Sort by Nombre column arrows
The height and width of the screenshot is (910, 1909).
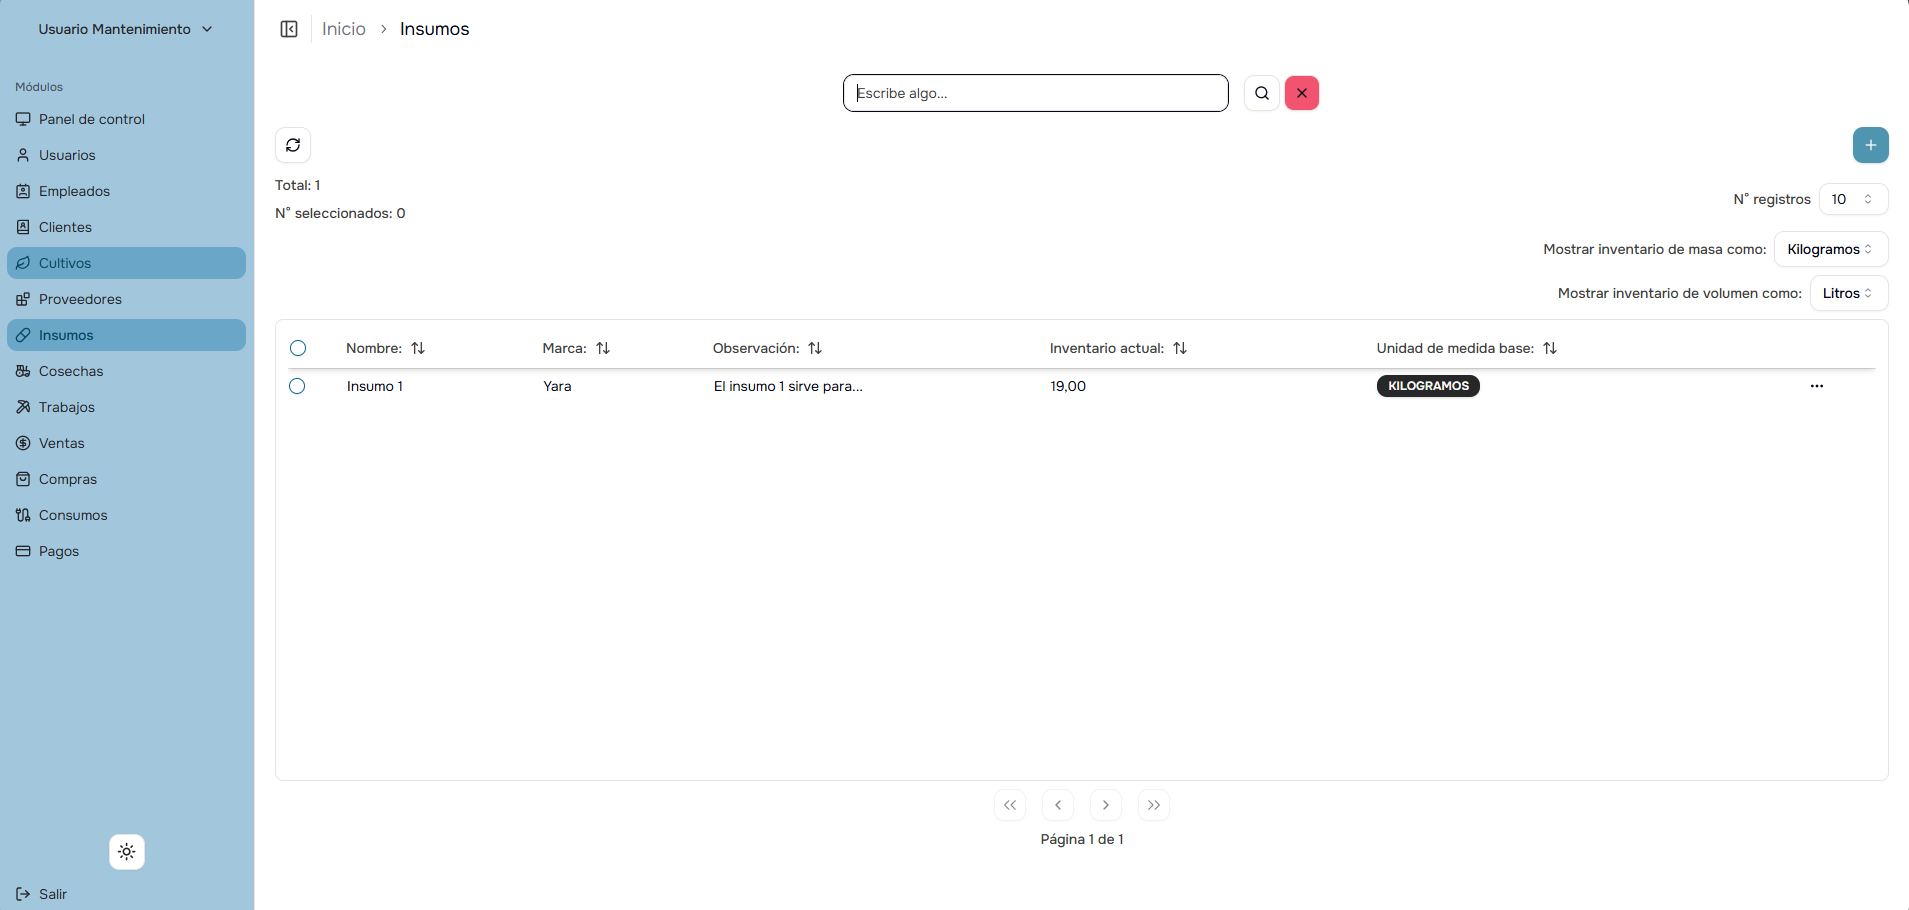[x=418, y=348]
